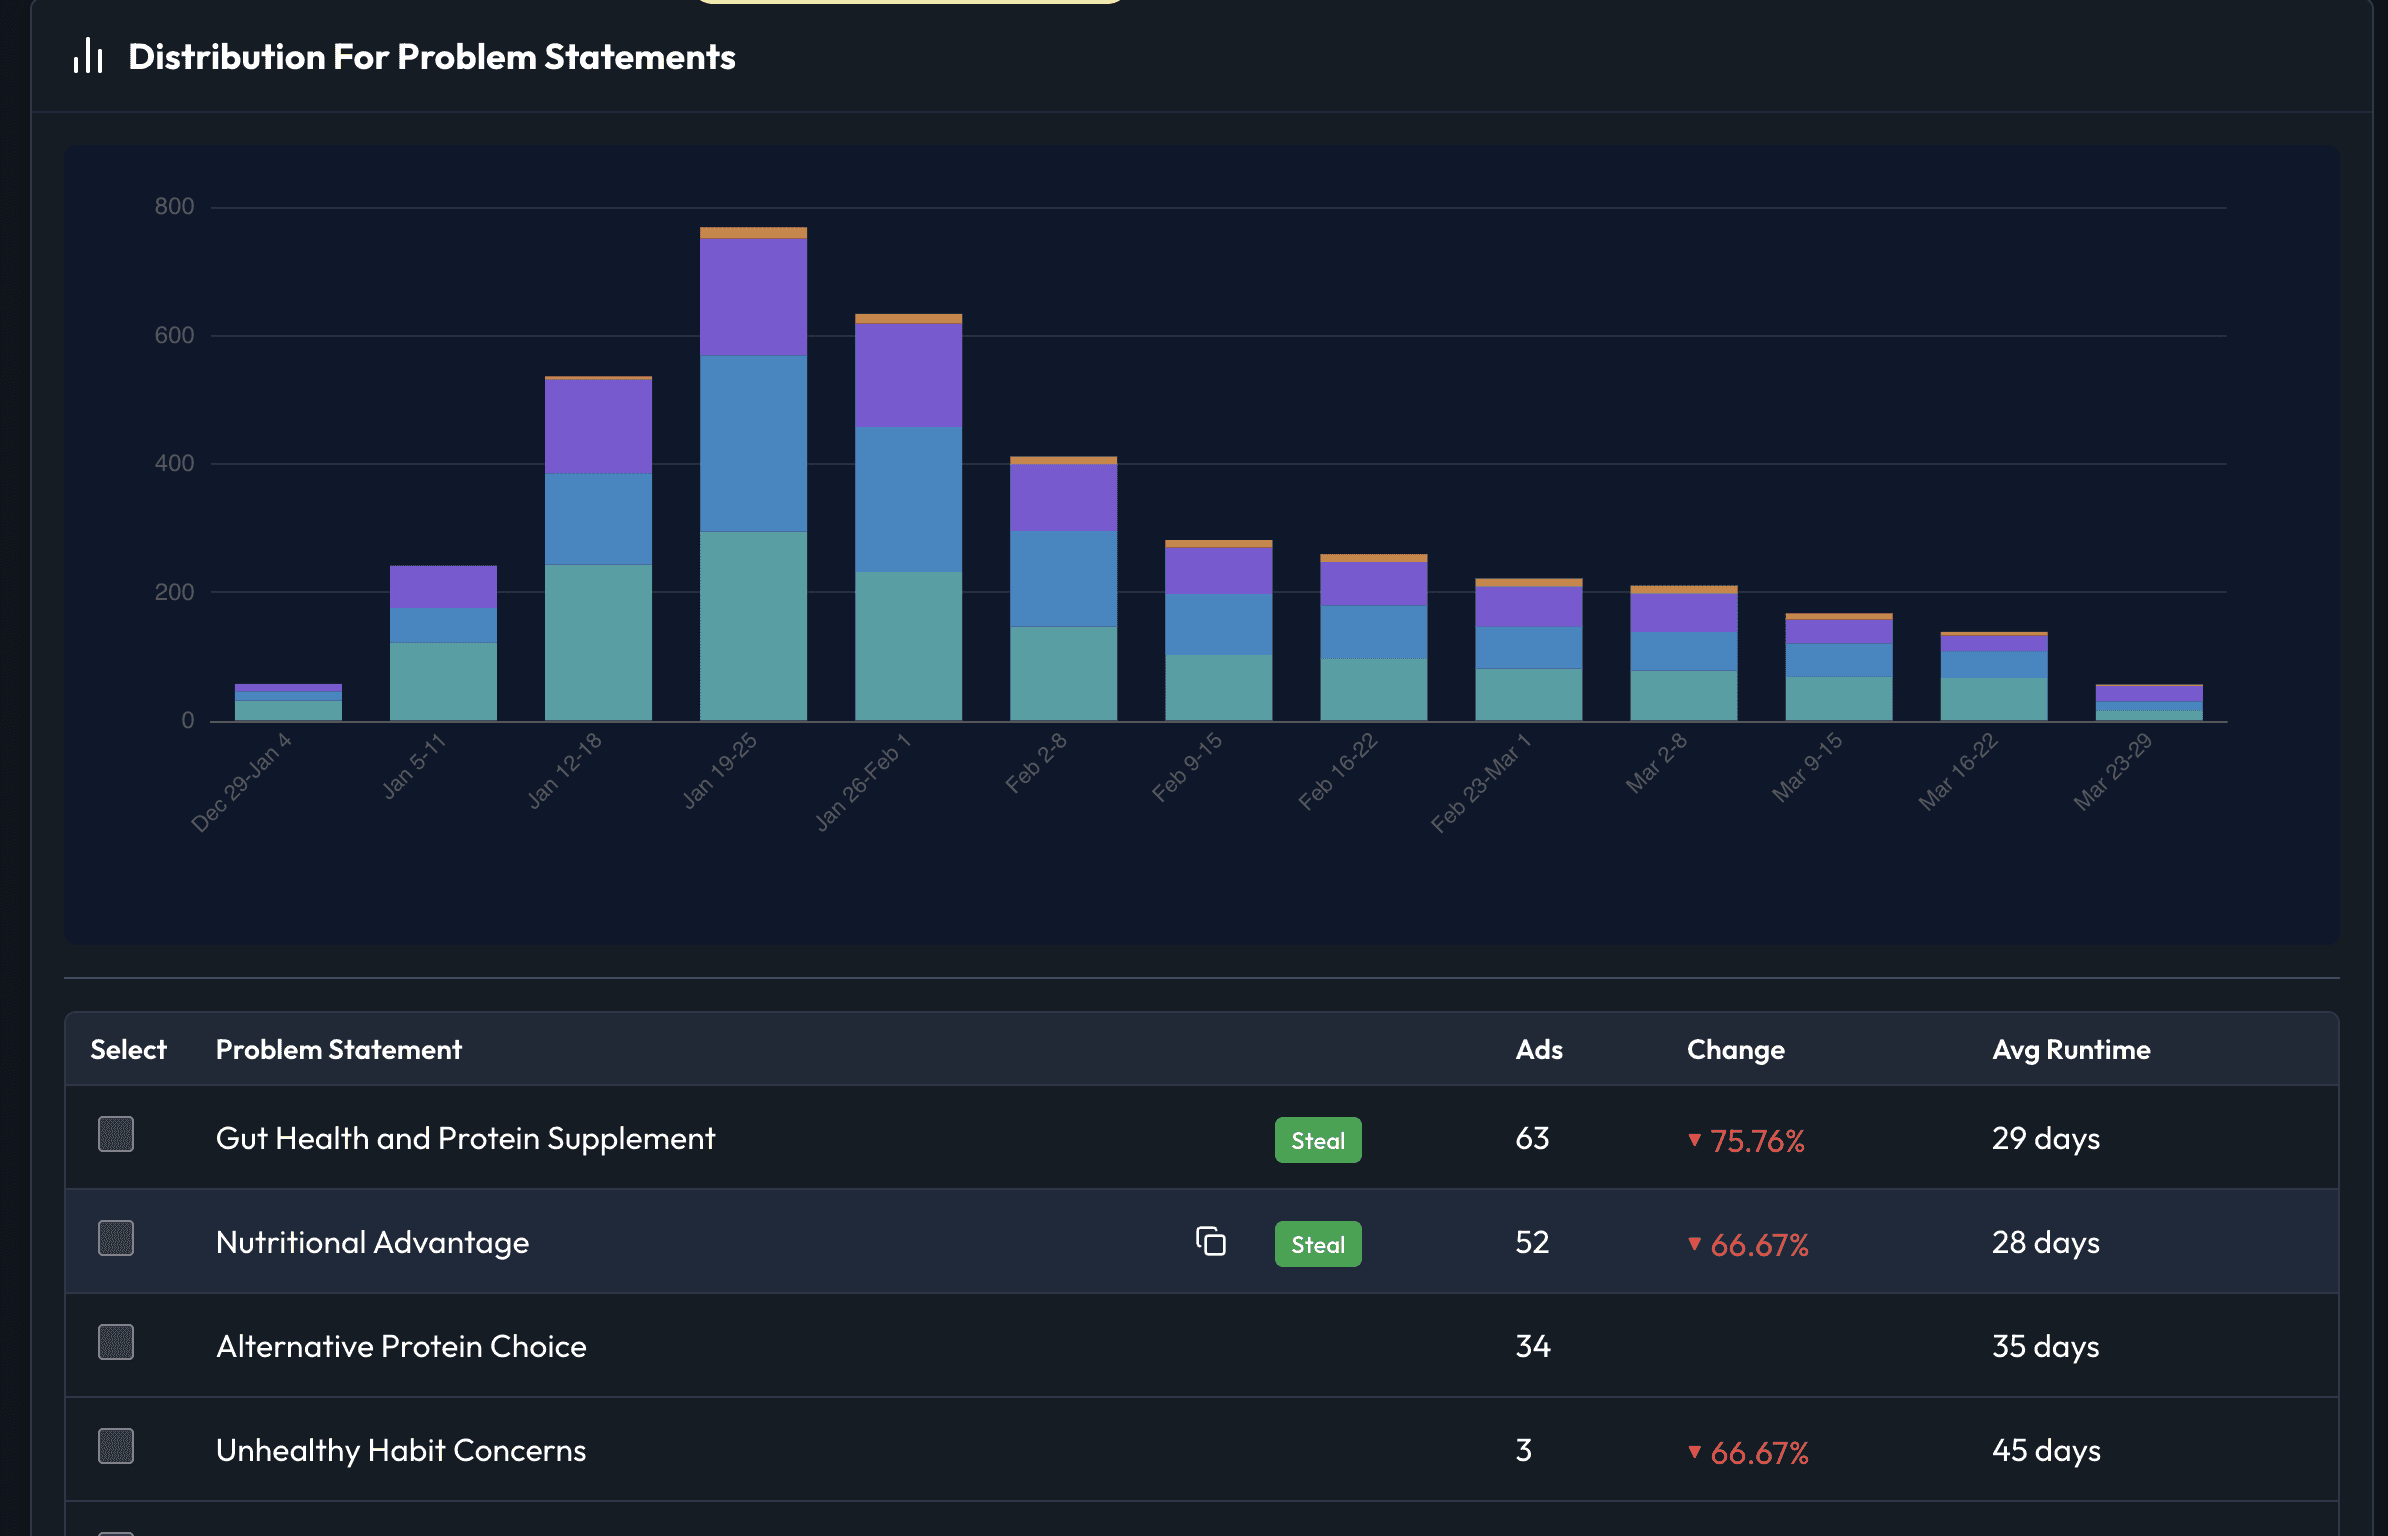The height and width of the screenshot is (1536, 2388).
Task: Sort by the Ads column header
Action: tap(1538, 1050)
